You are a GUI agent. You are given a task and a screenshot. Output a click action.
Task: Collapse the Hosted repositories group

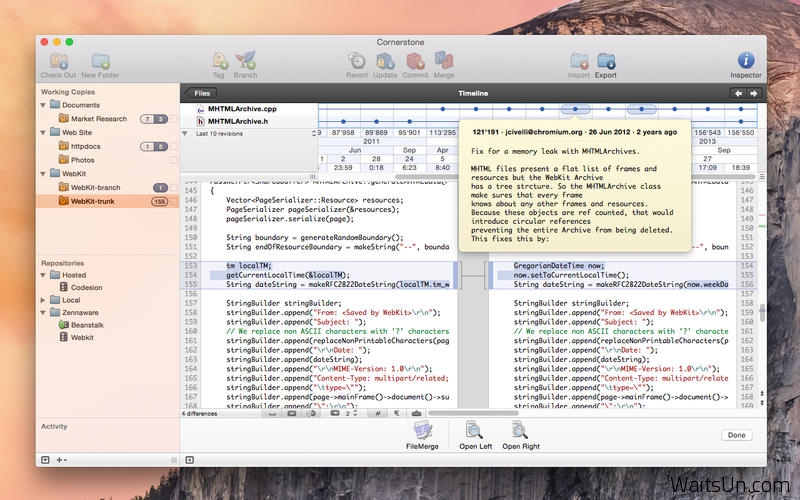(x=43, y=276)
